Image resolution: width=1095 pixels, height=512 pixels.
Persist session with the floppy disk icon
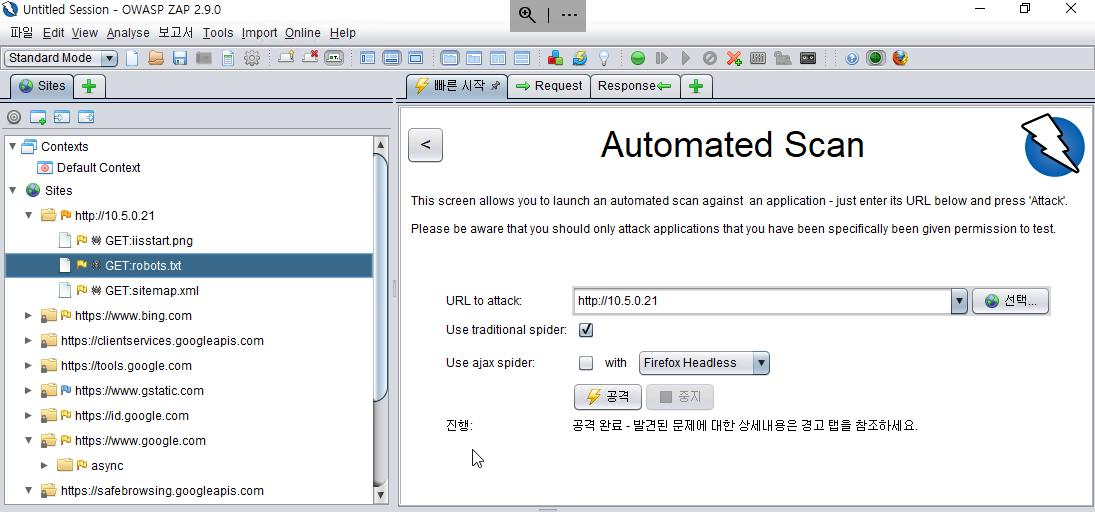179,59
